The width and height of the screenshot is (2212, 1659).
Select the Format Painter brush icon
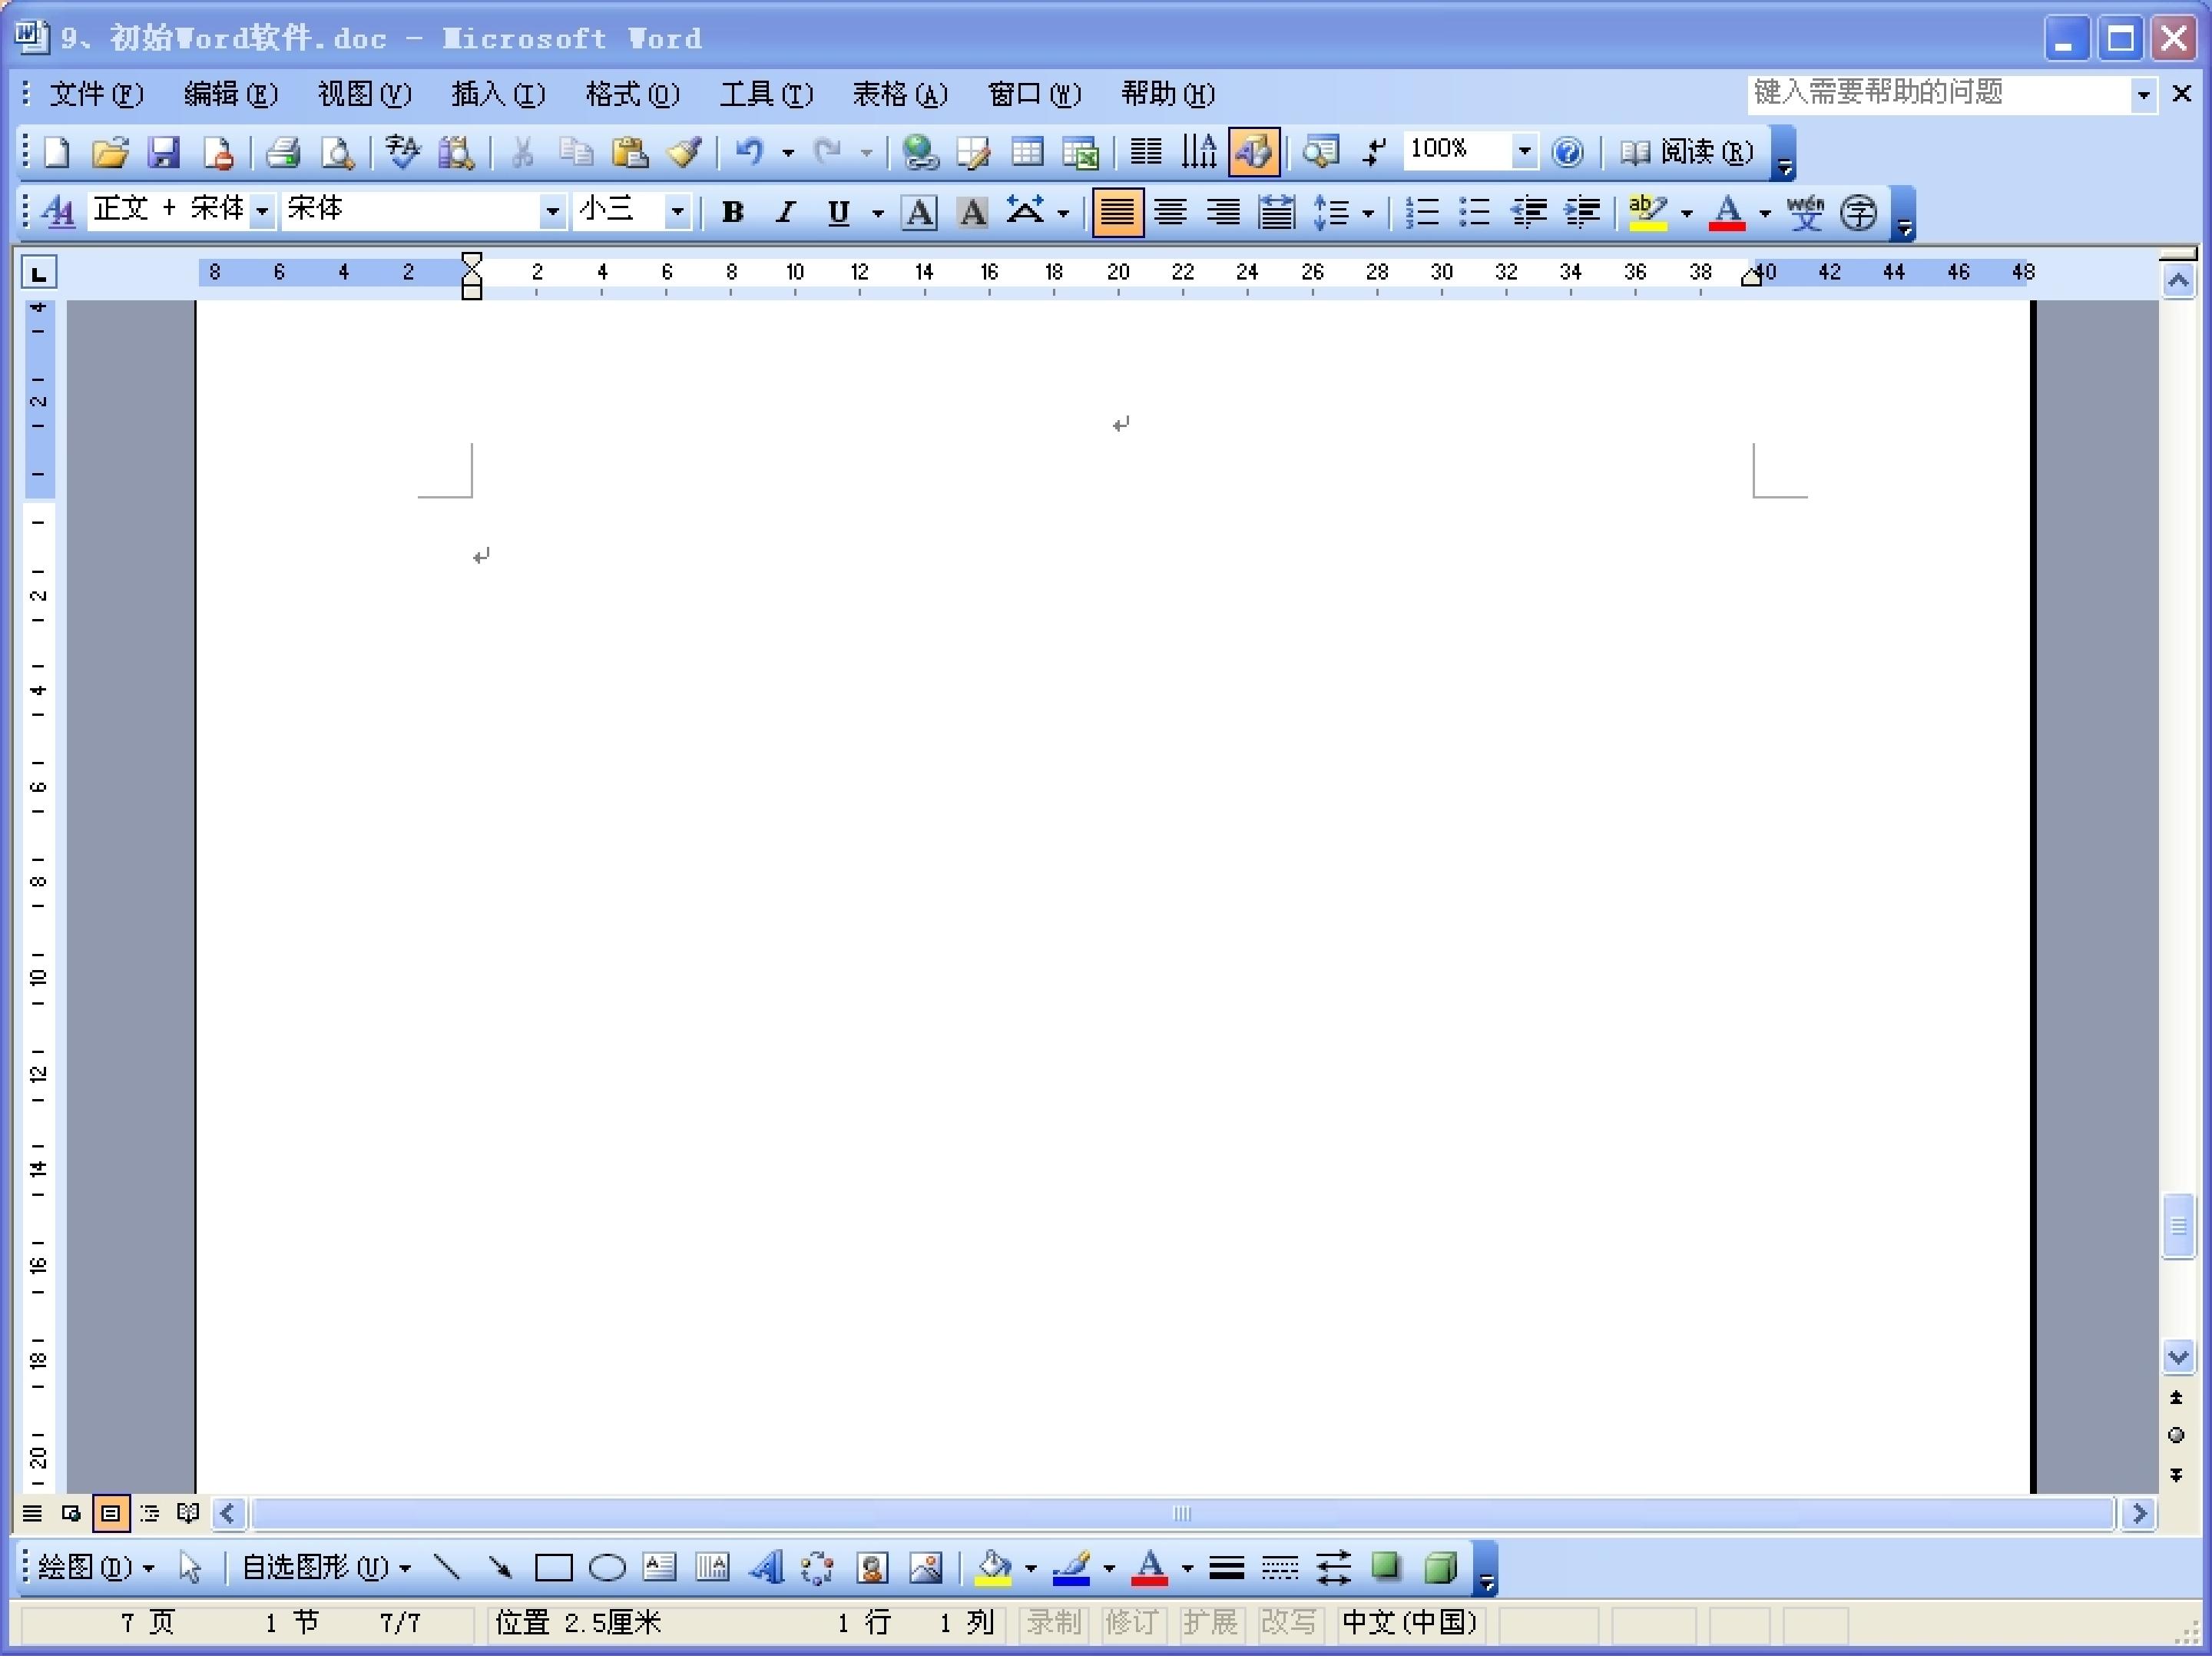[684, 152]
